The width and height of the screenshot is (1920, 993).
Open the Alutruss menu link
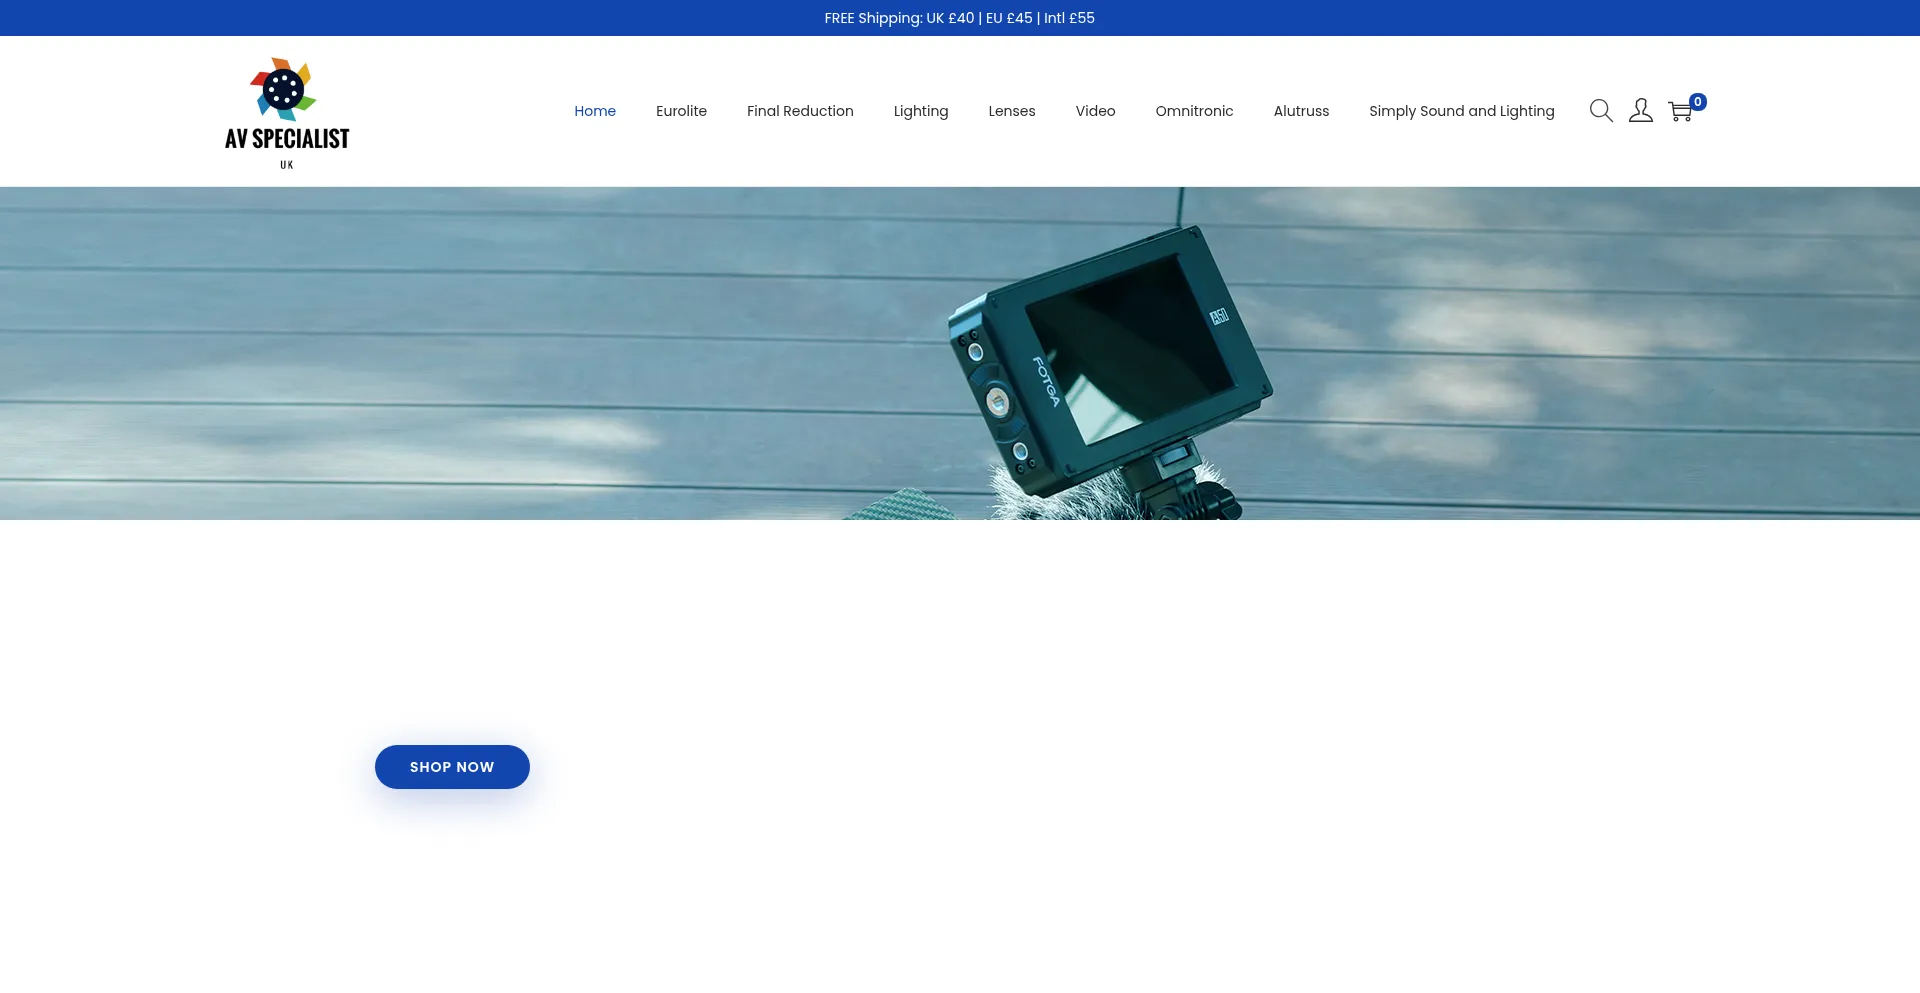(1301, 111)
